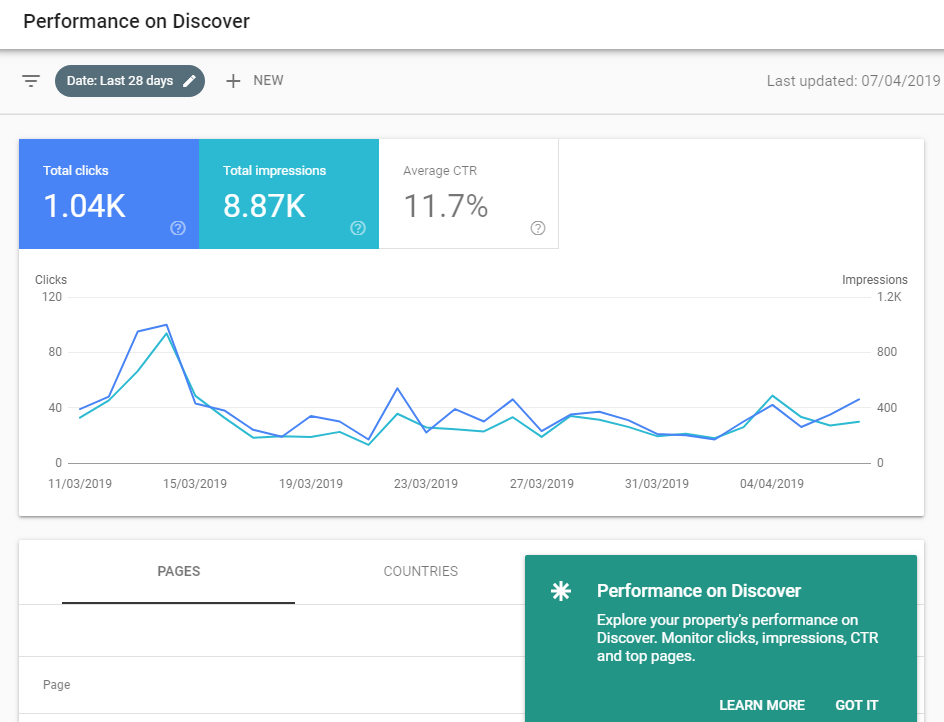
Task: Open help icon on Average CTR card
Action: 538,228
